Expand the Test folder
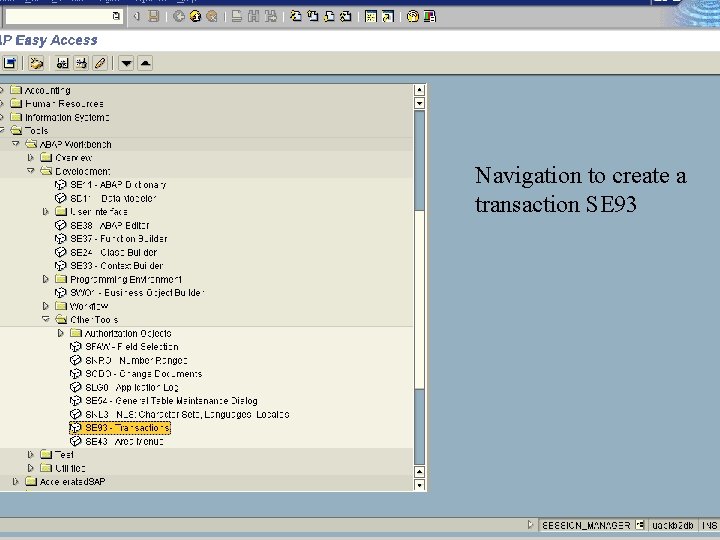Image resolution: width=720 pixels, height=540 pixels. point(30,455)
